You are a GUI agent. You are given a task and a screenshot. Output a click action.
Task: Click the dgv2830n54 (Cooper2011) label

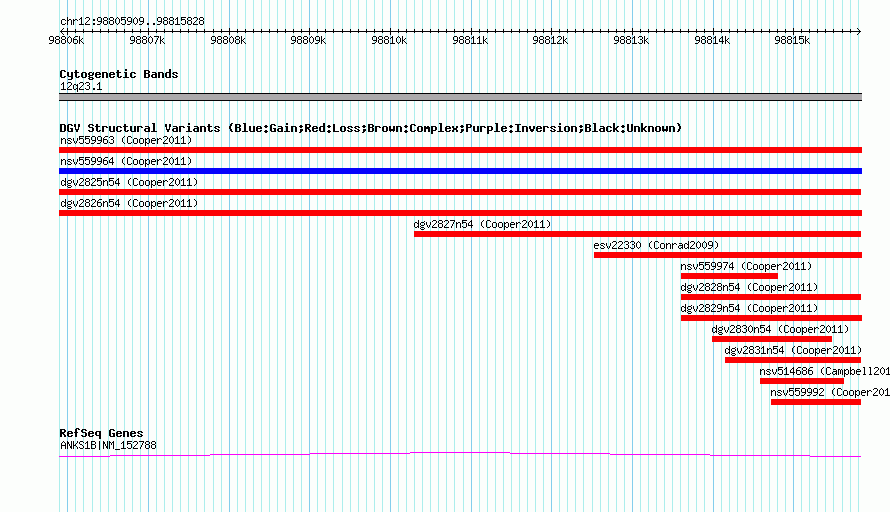click(780, 329)
